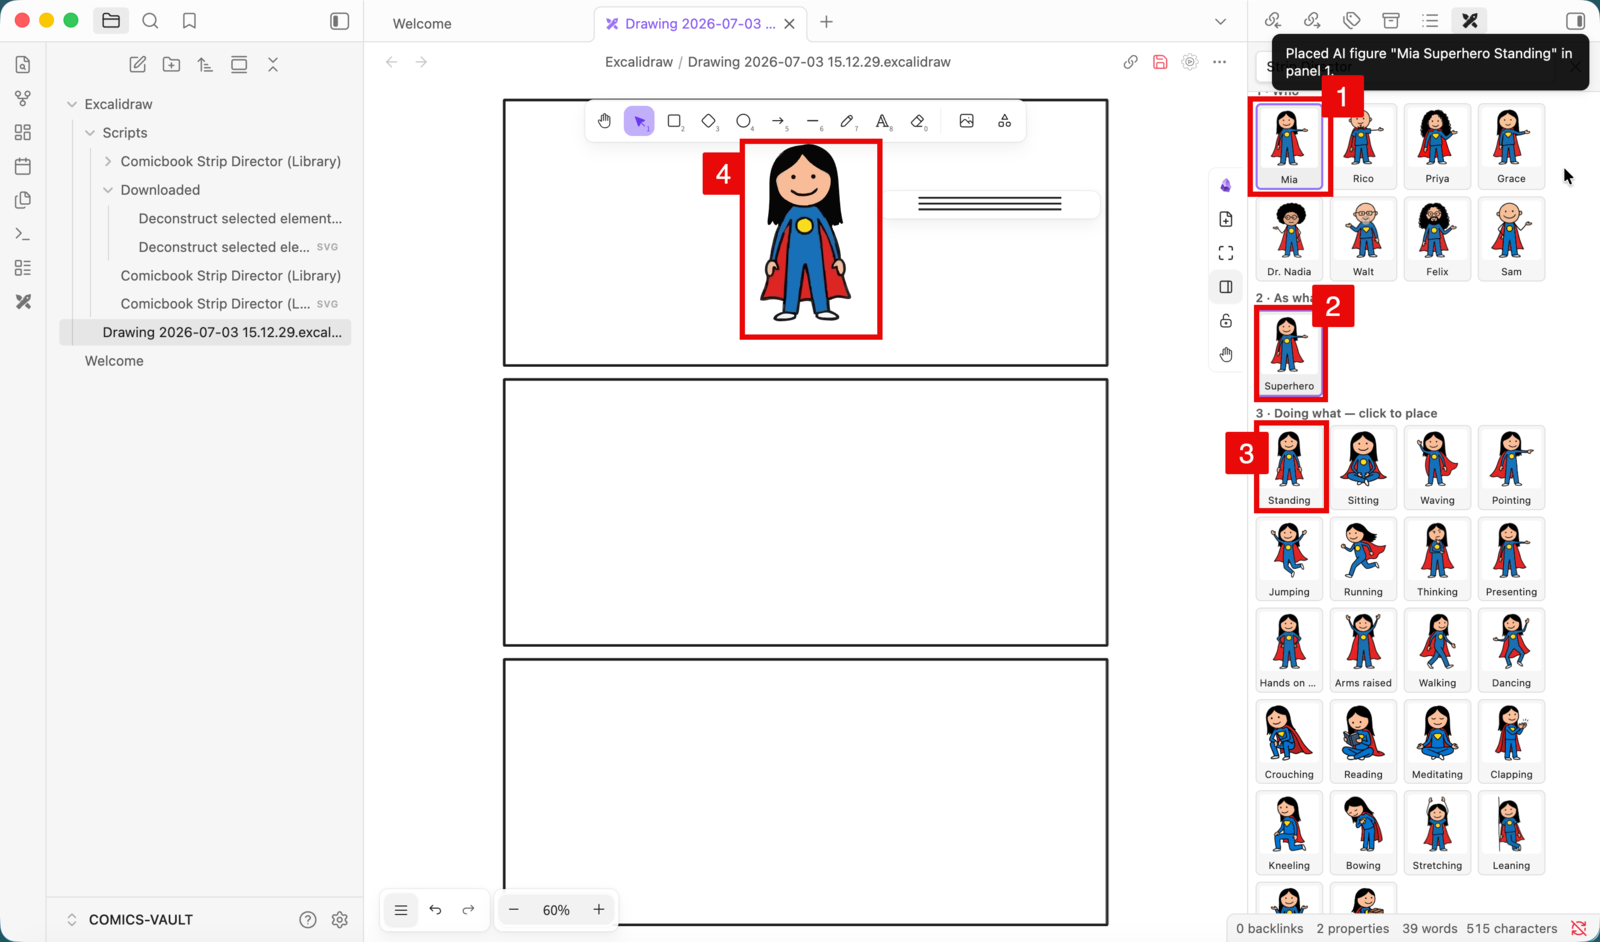The image size is (1600, 942).
Task: Zoom in on the canvas
Action: pyautogui.click(x=599, y=909)
